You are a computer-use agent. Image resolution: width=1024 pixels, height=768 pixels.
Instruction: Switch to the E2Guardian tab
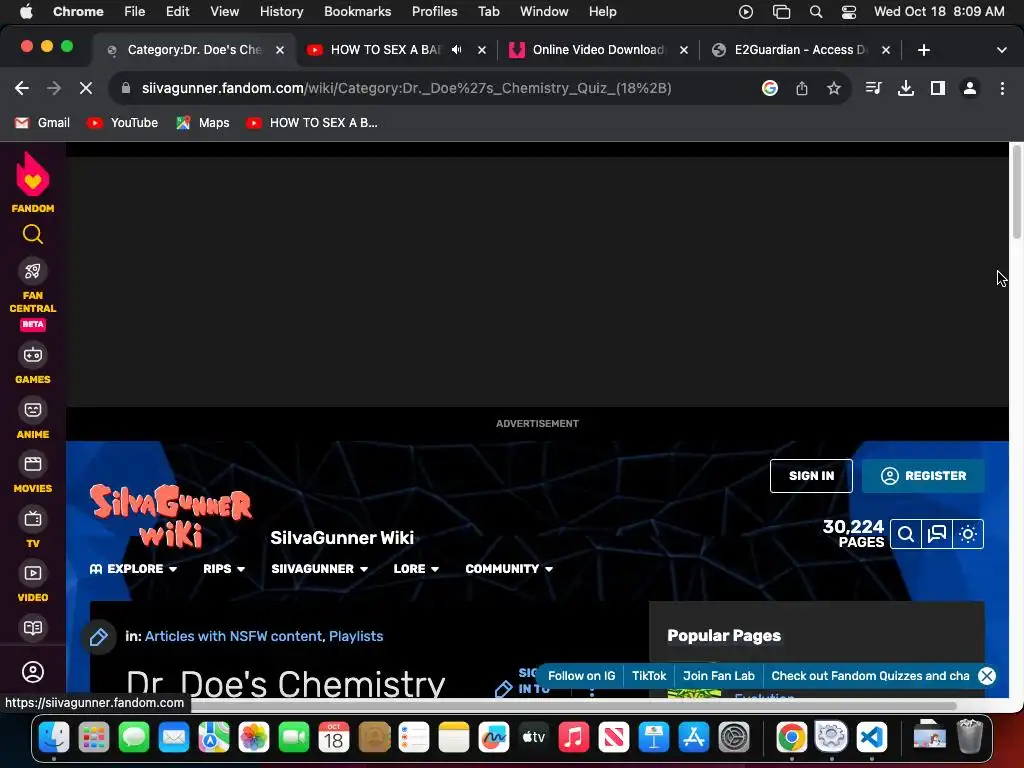point(799,50)
